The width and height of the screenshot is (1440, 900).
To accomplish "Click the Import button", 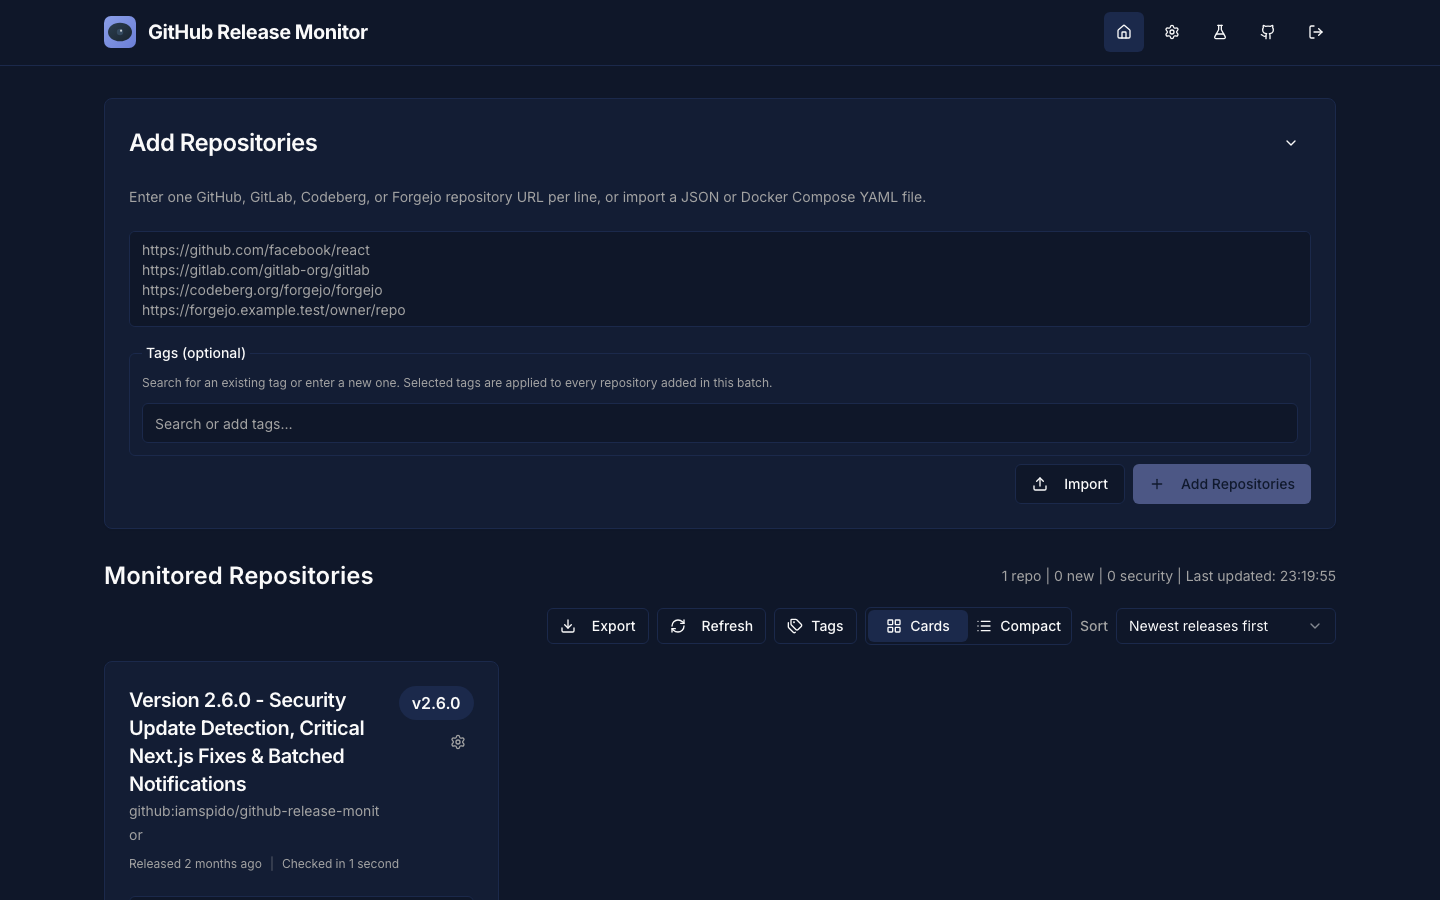I will coord(1070,484).
